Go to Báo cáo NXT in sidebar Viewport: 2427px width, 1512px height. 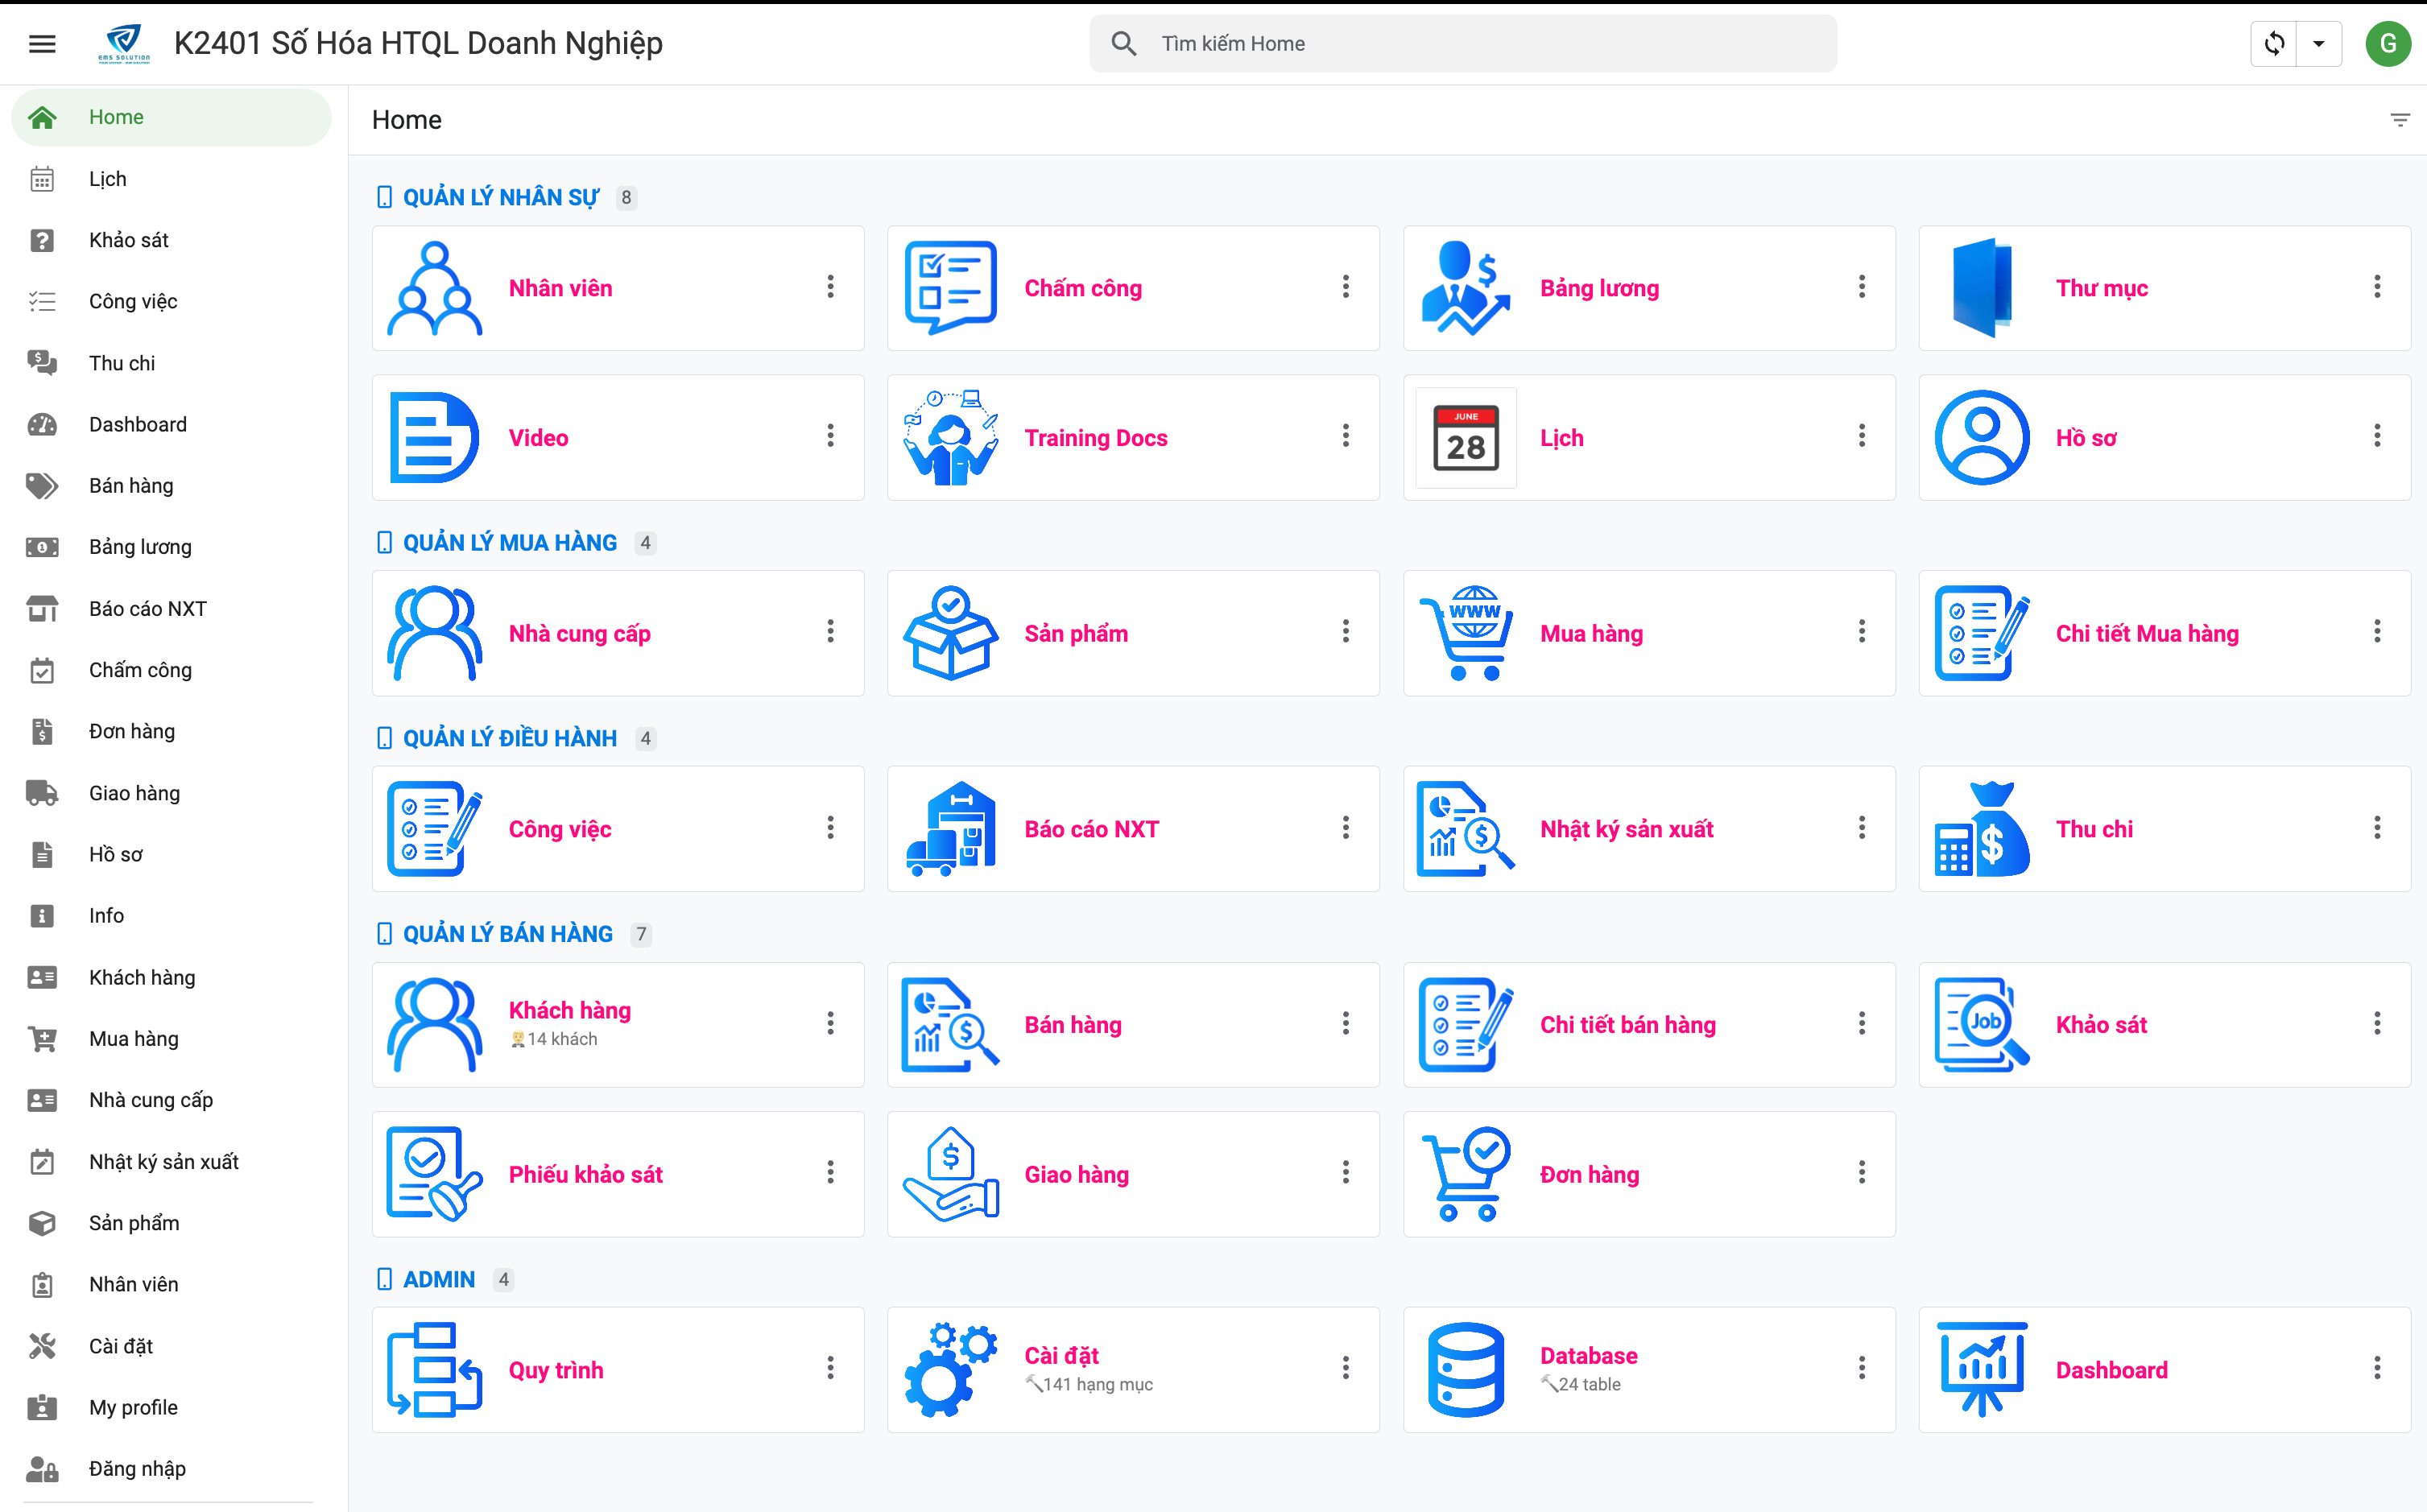point(147,608)
